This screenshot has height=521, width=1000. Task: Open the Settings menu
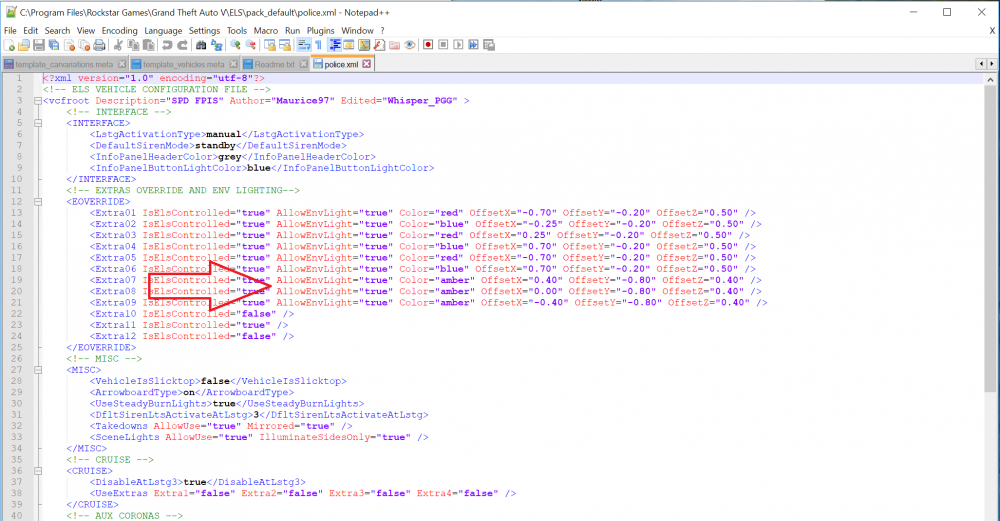(204, 31)
